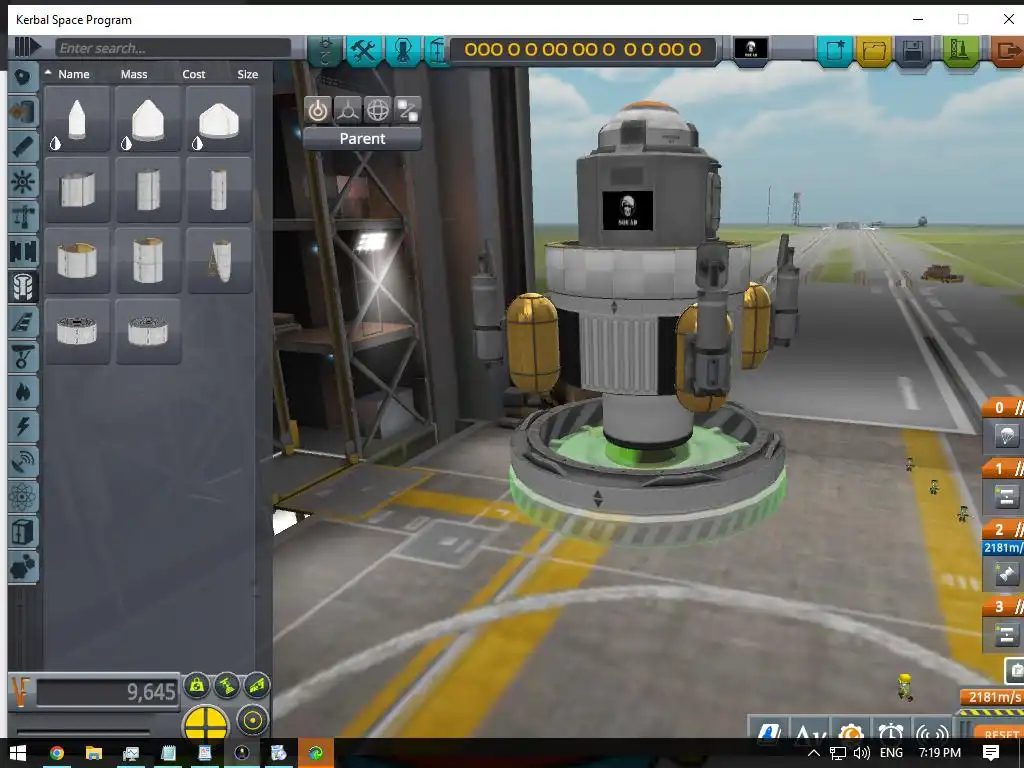Sort parts by Name

[x=73, y=74]
